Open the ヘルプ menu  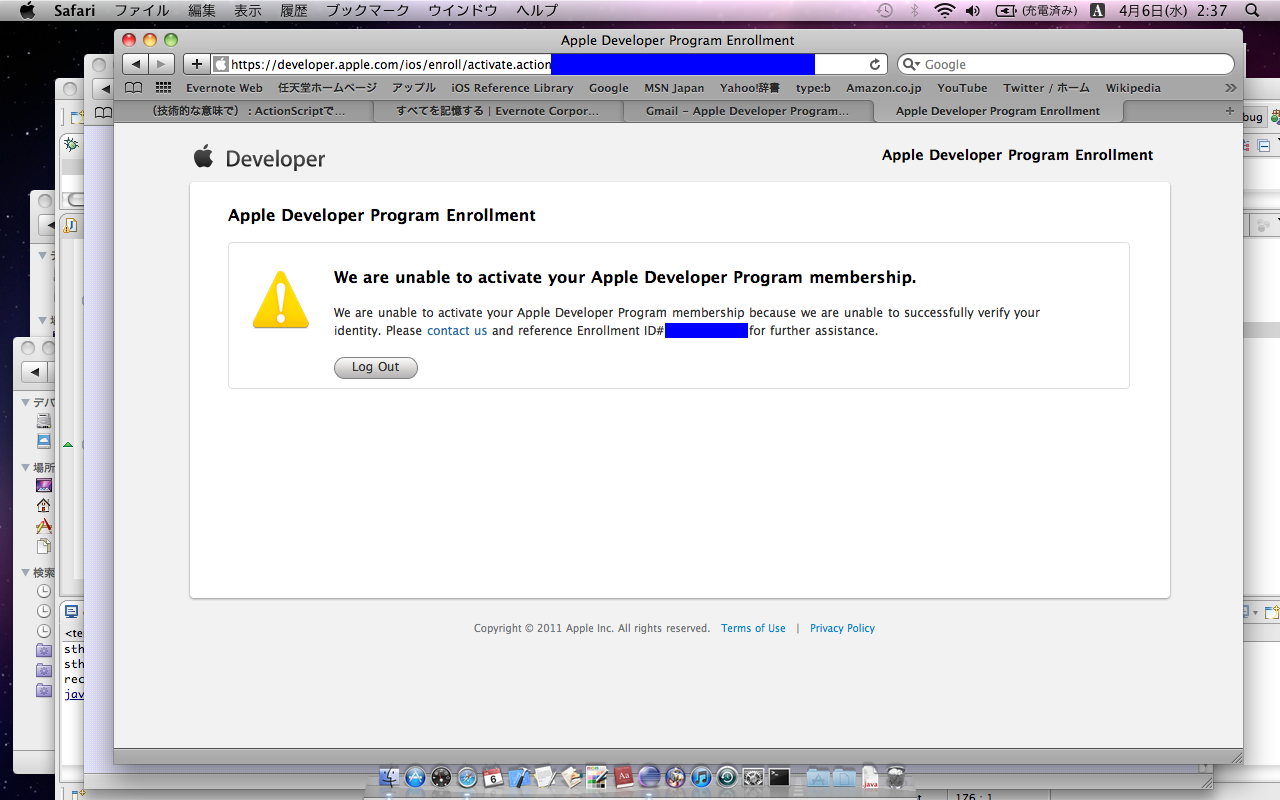coord(537,10)
